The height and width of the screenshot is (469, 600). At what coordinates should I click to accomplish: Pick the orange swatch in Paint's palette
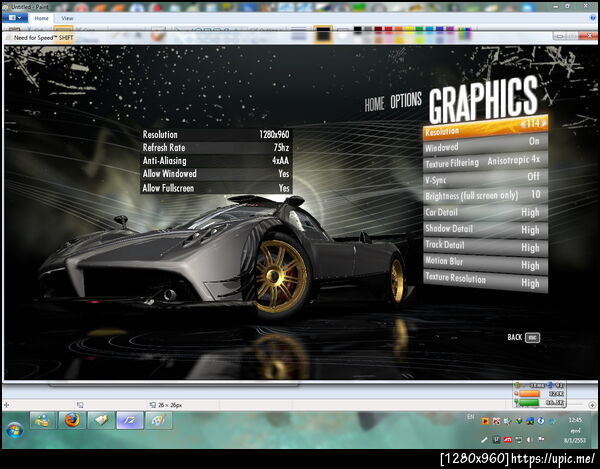coord(399,29)
